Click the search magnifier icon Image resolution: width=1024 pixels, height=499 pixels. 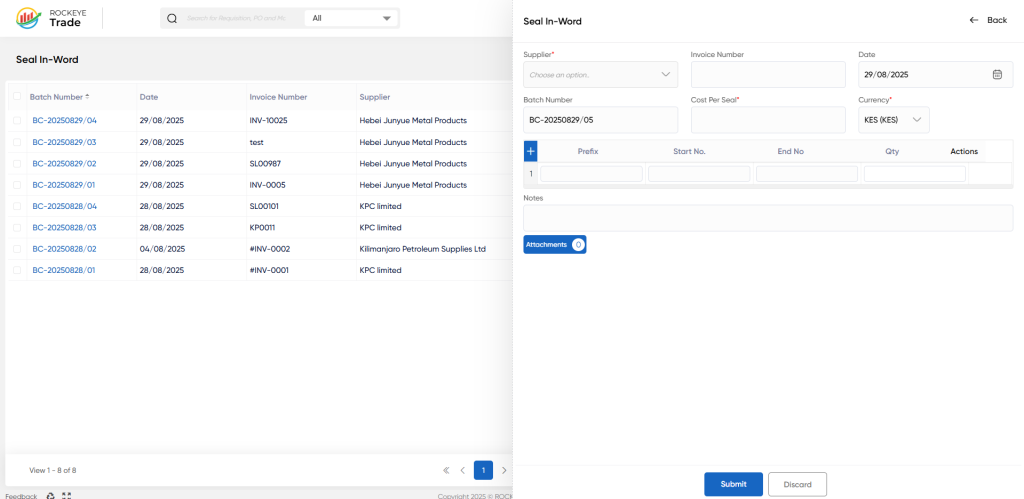172,18
